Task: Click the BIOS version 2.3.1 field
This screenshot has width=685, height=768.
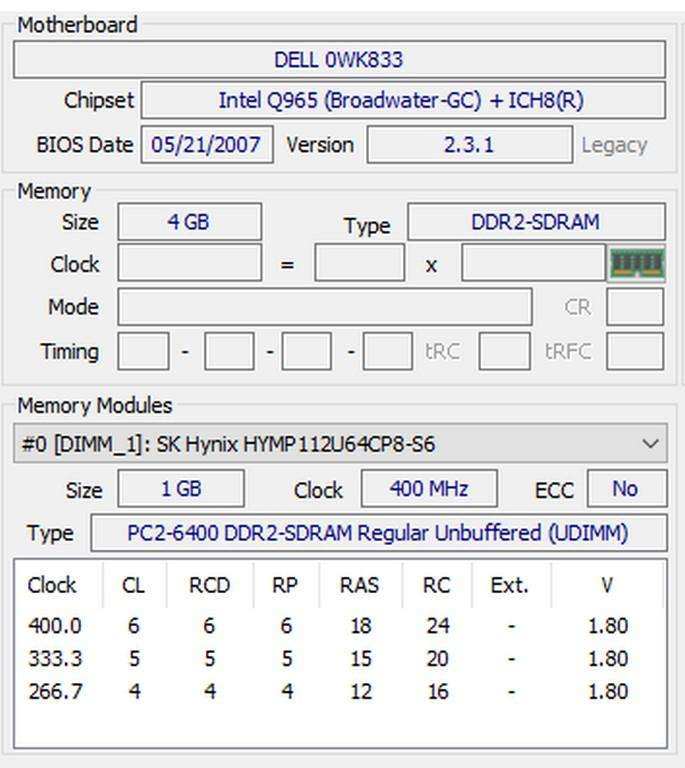Action: pyautogui.click(x=468, y=144)
